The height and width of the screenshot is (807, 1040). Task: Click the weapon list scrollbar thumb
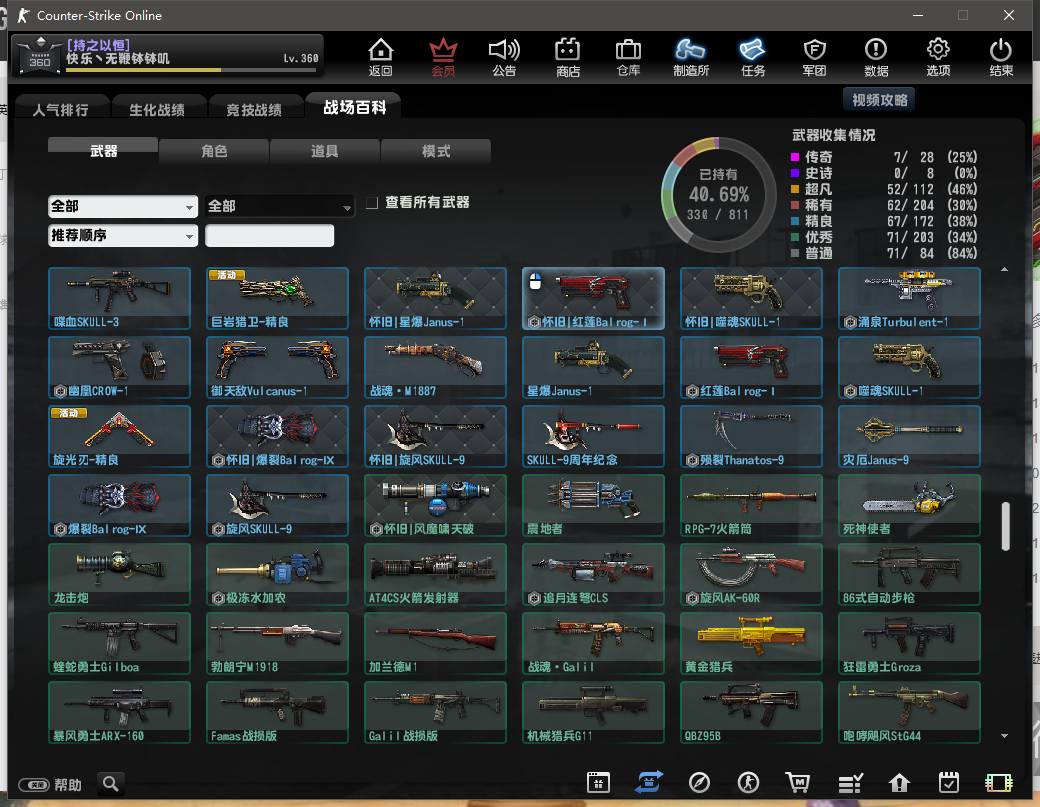[1006, 527]
